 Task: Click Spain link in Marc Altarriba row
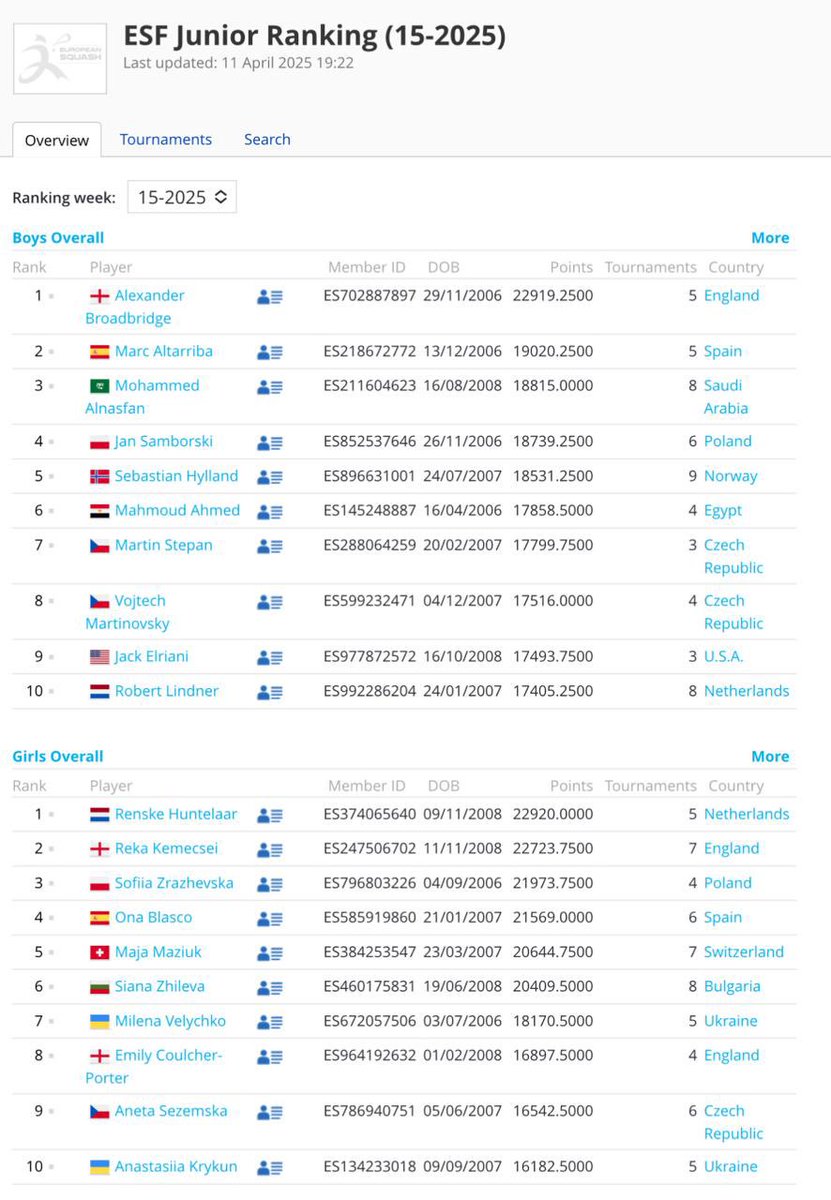(x=723, y=351)
